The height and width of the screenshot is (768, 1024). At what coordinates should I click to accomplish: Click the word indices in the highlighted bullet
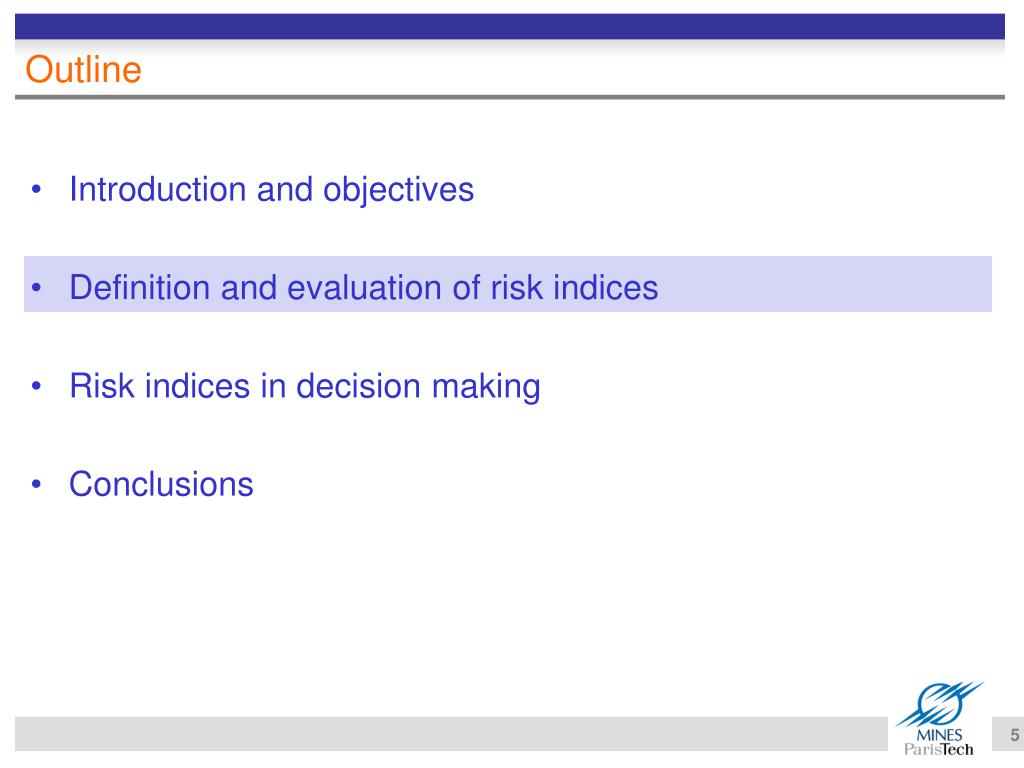pos(605,287)
